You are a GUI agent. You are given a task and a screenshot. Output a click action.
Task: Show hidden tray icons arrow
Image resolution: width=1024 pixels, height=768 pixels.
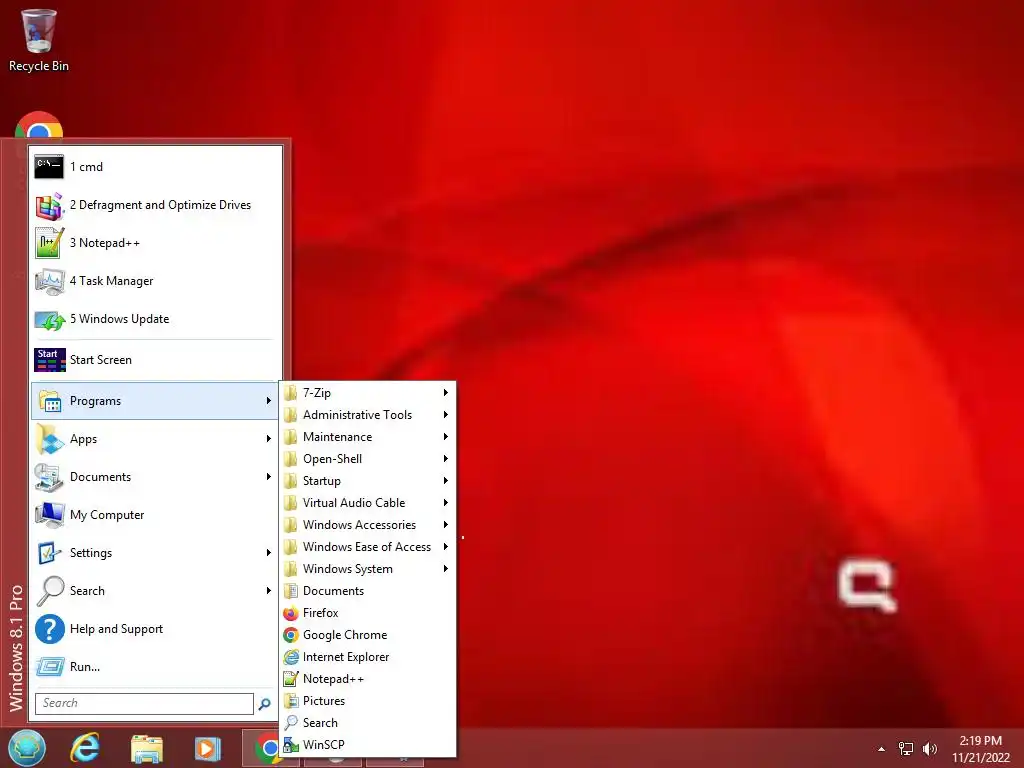click(x=882, y=749)
